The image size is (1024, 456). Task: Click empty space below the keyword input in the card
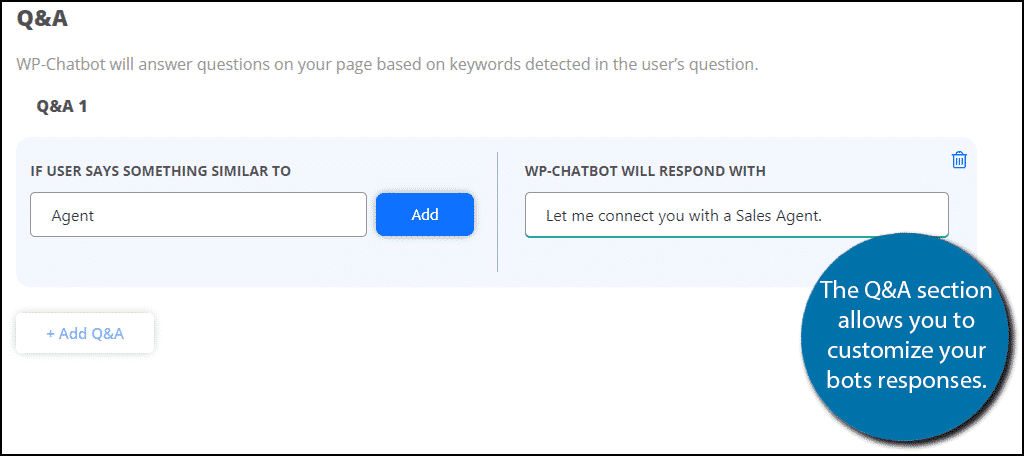pyautogui.click(x=255, y=261)
